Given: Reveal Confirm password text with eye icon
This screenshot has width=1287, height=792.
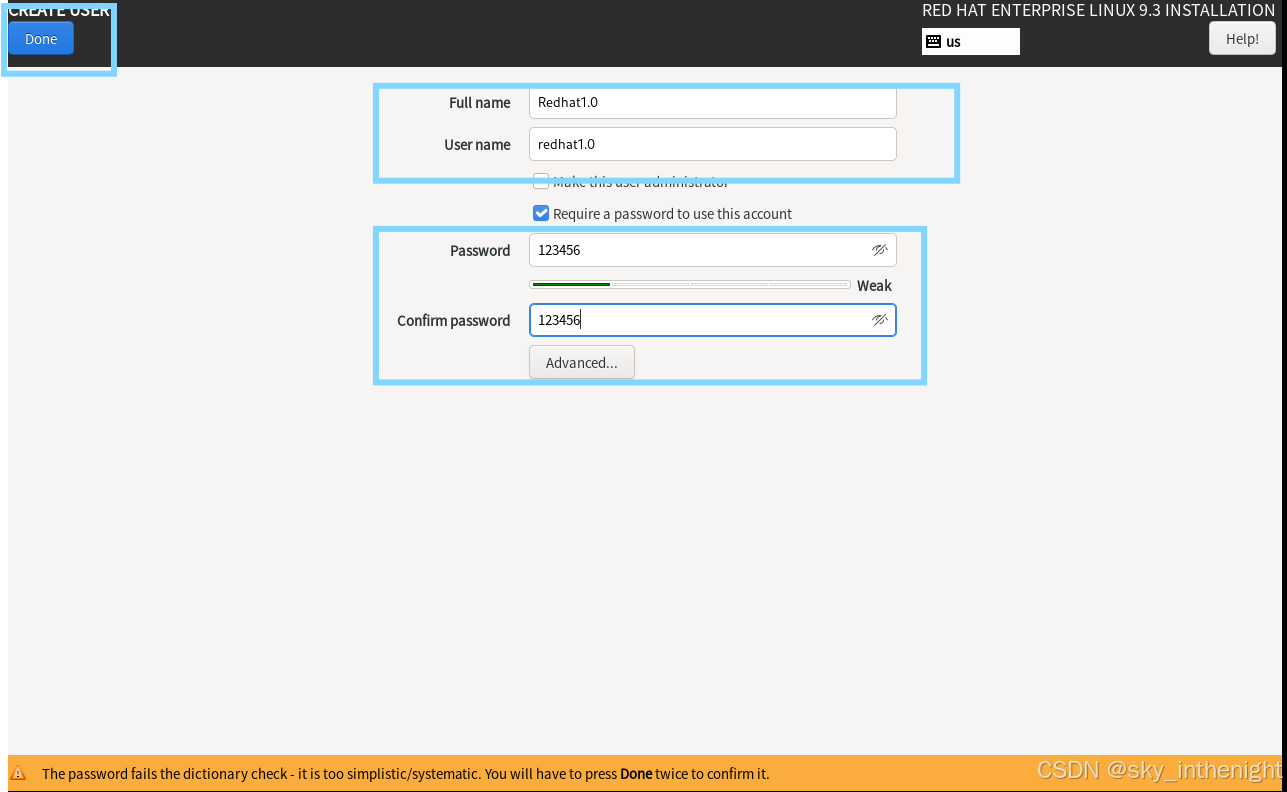Looking at the screenshot, I should click(879, 320).
